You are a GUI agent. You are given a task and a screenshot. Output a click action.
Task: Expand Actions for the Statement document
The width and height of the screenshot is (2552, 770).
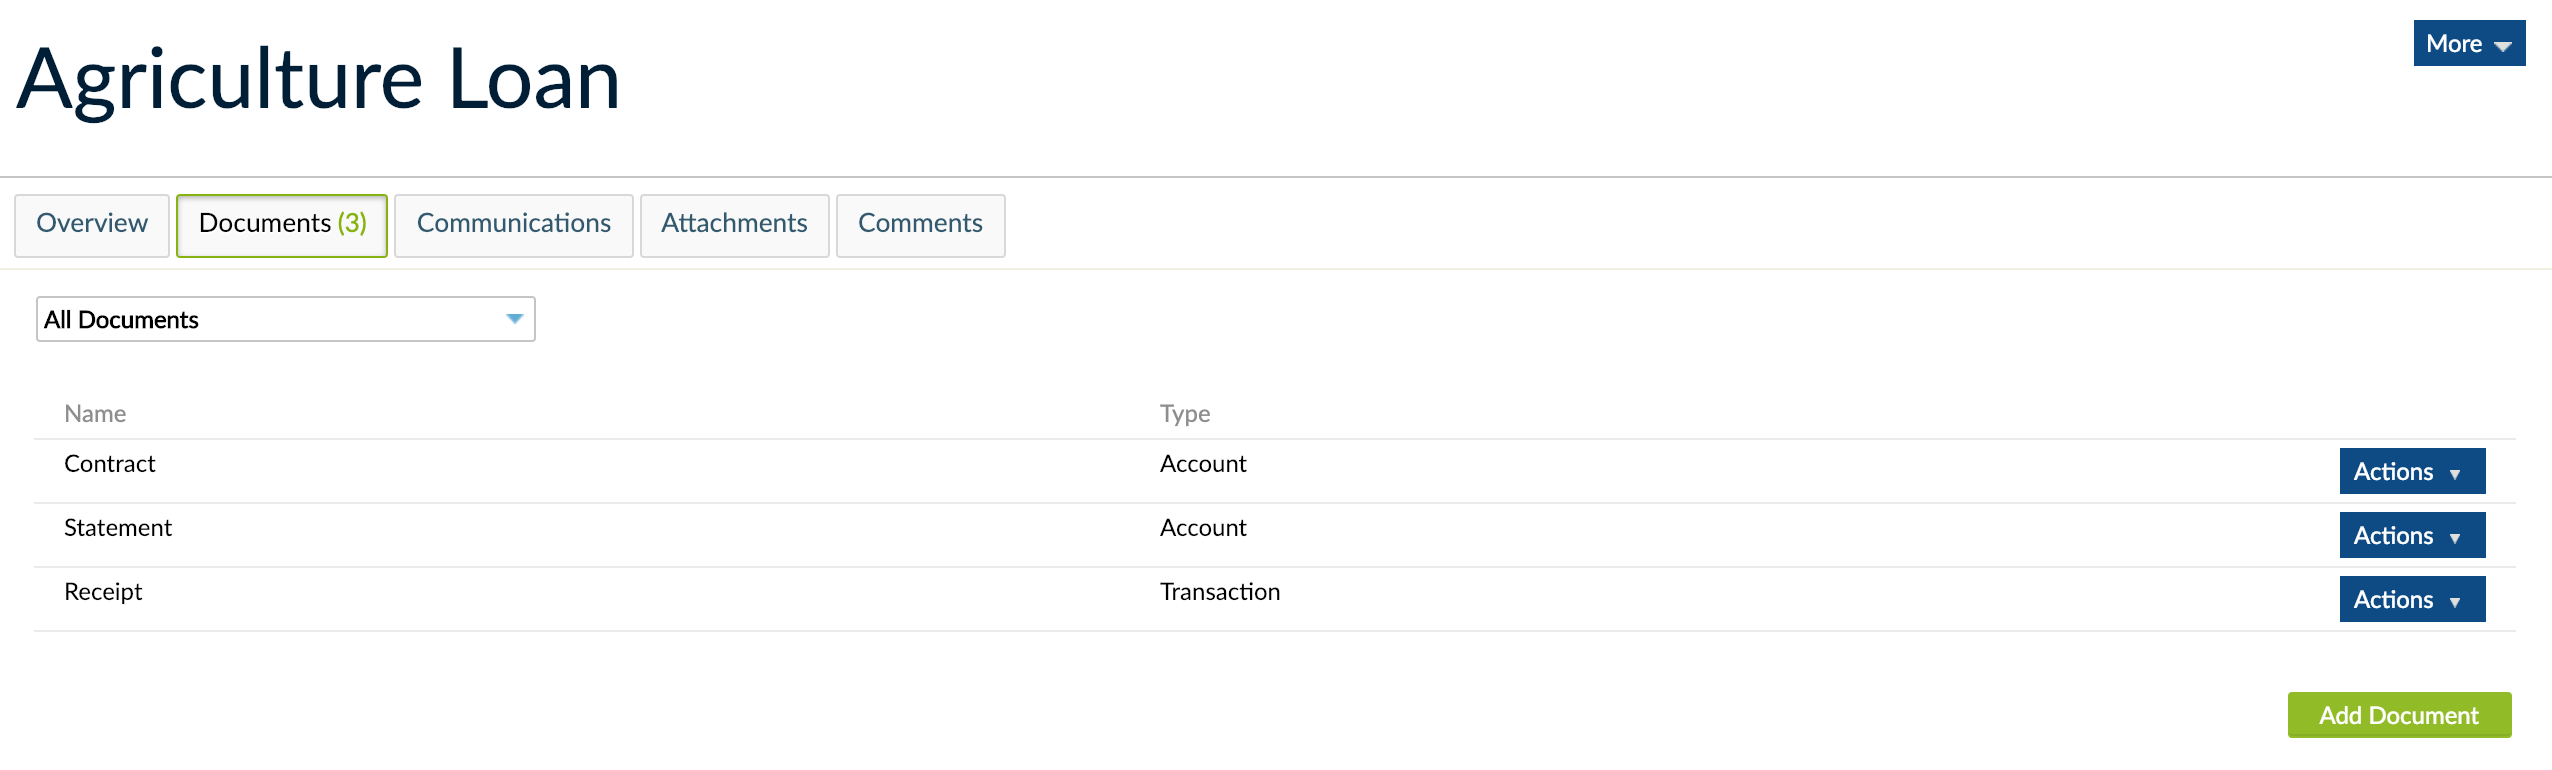2411,535
